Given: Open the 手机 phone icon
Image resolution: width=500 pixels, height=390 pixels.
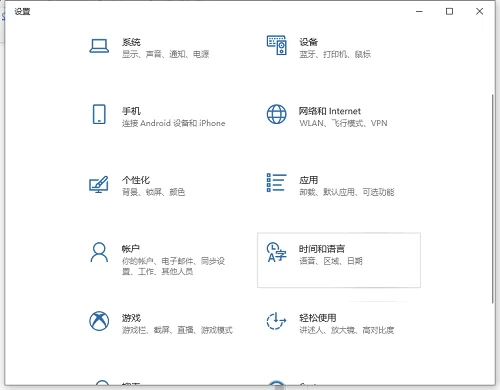Looking at the screenshot, I should [x=99, y=114].
